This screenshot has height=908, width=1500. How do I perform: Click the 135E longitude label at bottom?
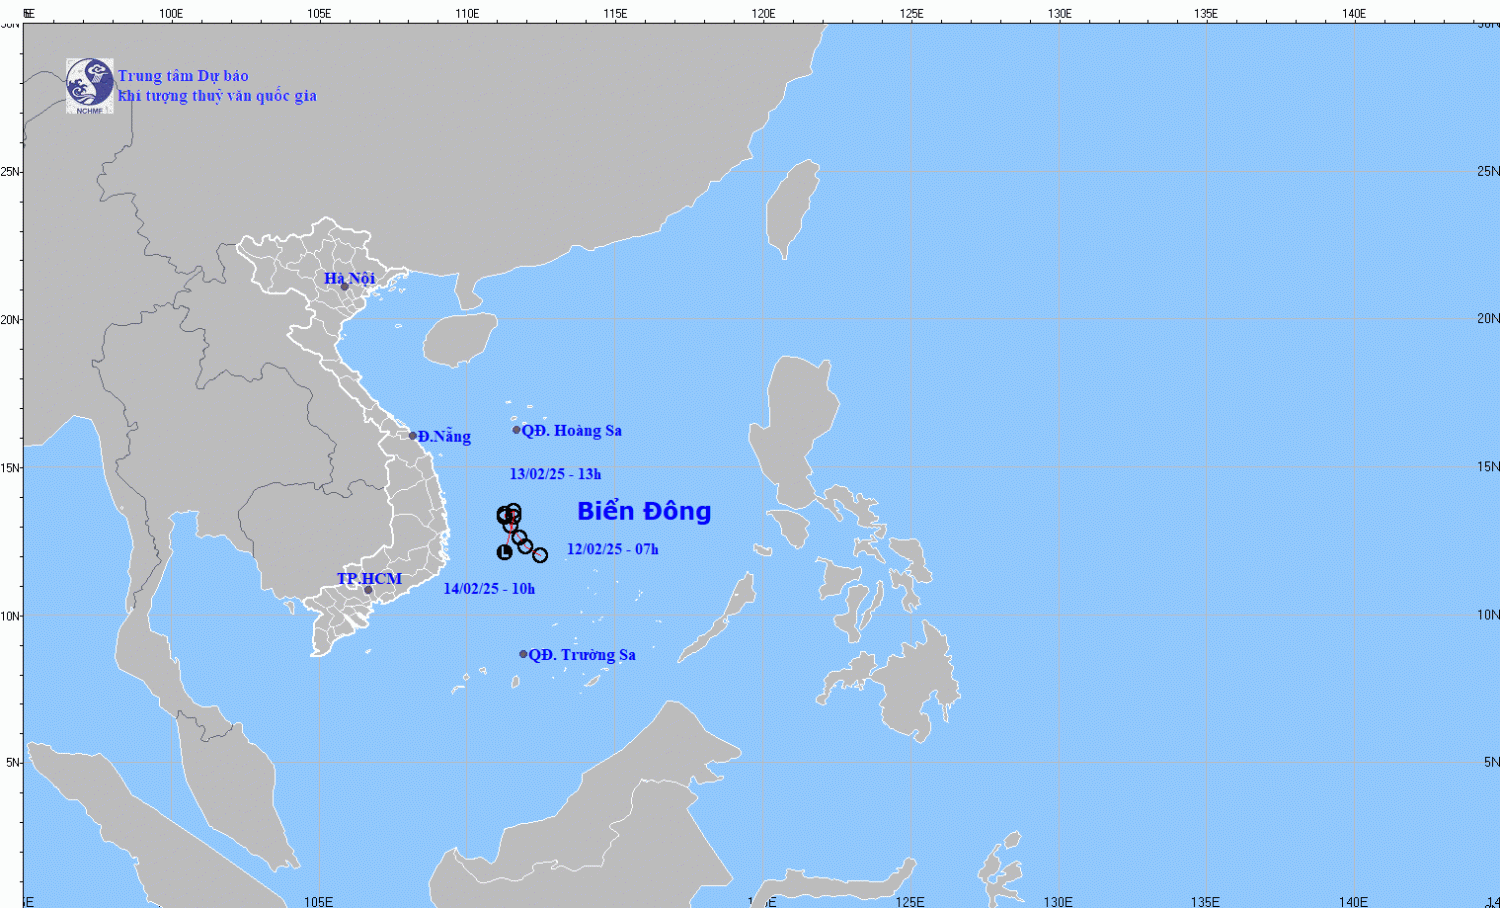point(1205,901)
